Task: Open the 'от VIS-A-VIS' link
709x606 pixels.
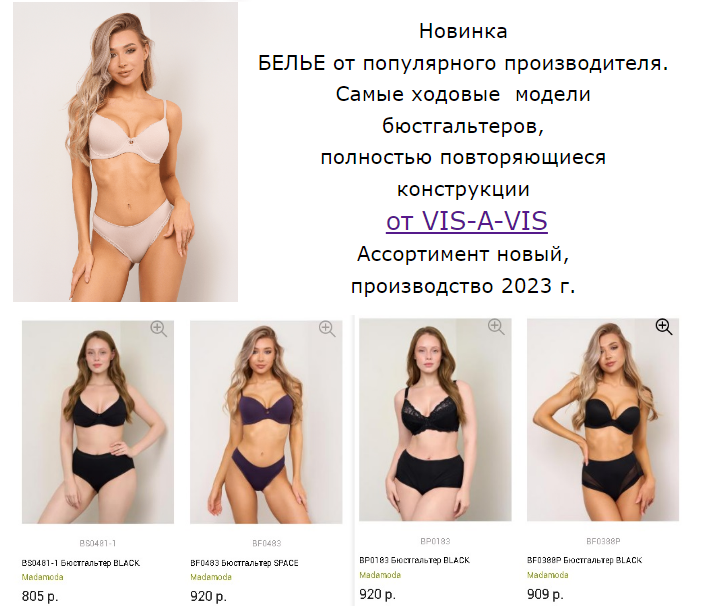Action: click(x=467, y=221)
